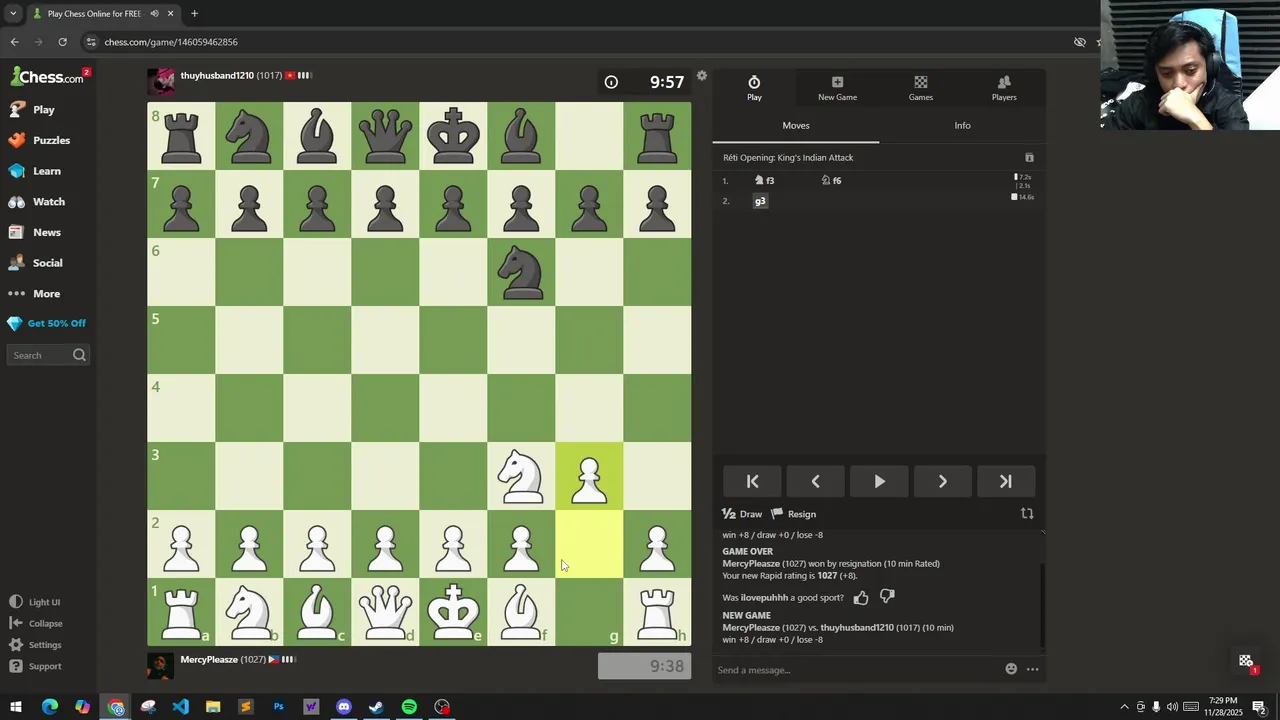Screen dimensions: 1280x720
Task: Open chat options three-dot menu
Action: tap(1032, 669)
